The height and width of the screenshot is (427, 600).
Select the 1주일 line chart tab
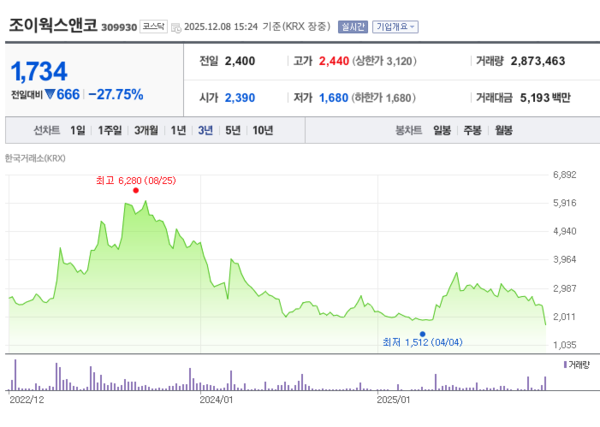(x=110, y=130)
